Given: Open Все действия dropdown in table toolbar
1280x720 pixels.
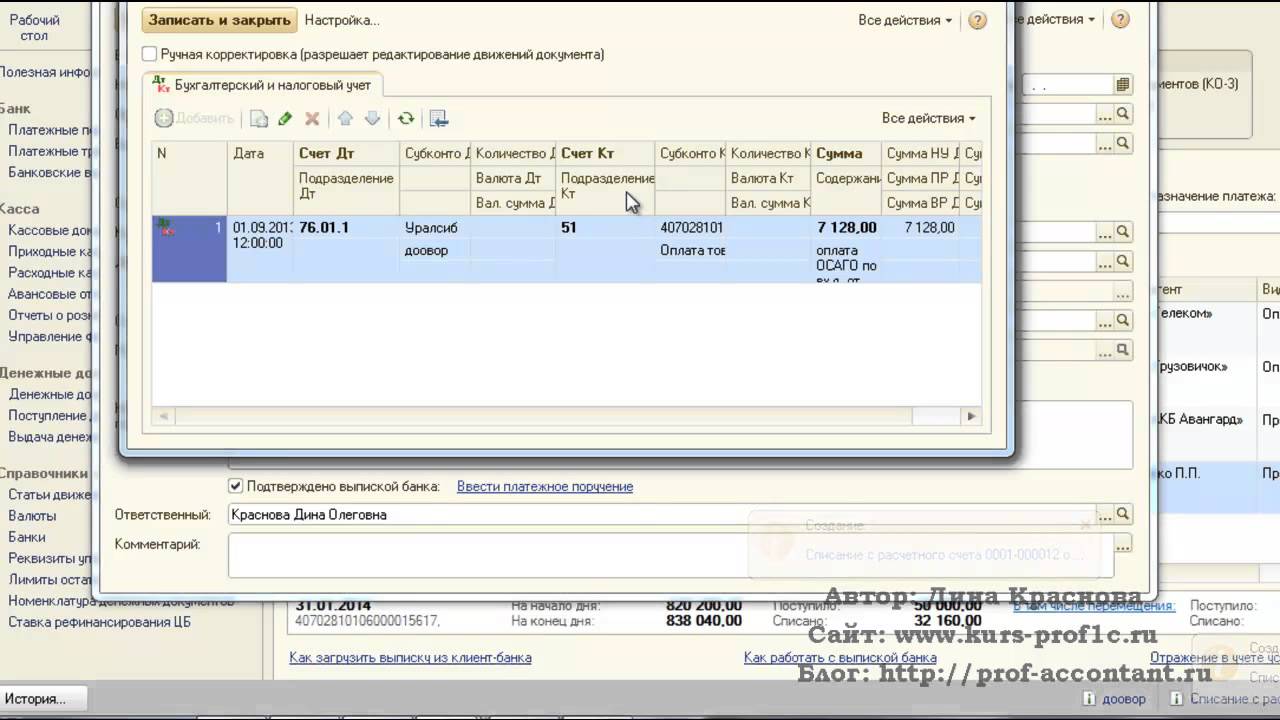Looking at the screenshot, I should coord(928,118).
